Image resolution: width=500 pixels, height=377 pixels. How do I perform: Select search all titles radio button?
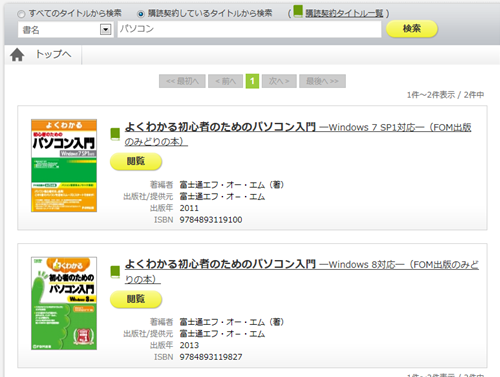pyautogui.click(x=21, y=14)
